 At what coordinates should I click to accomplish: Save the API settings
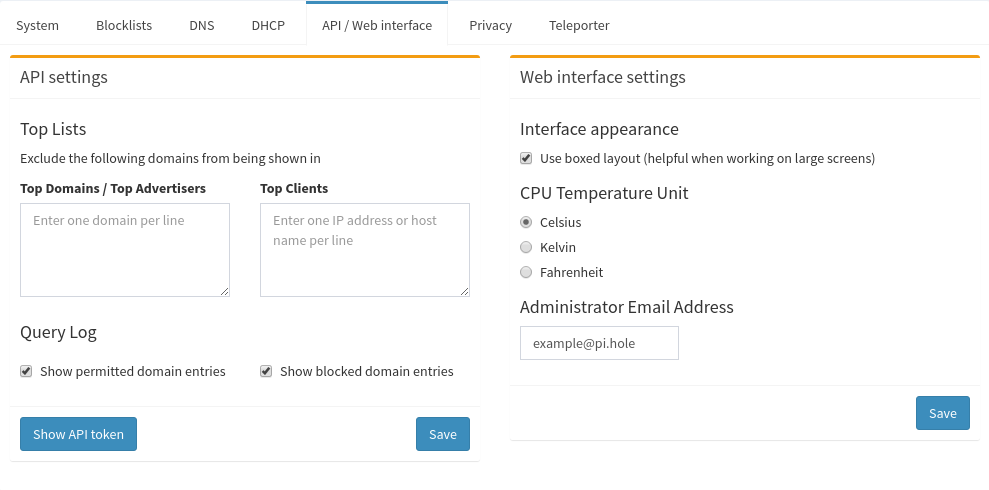(442, 434)
